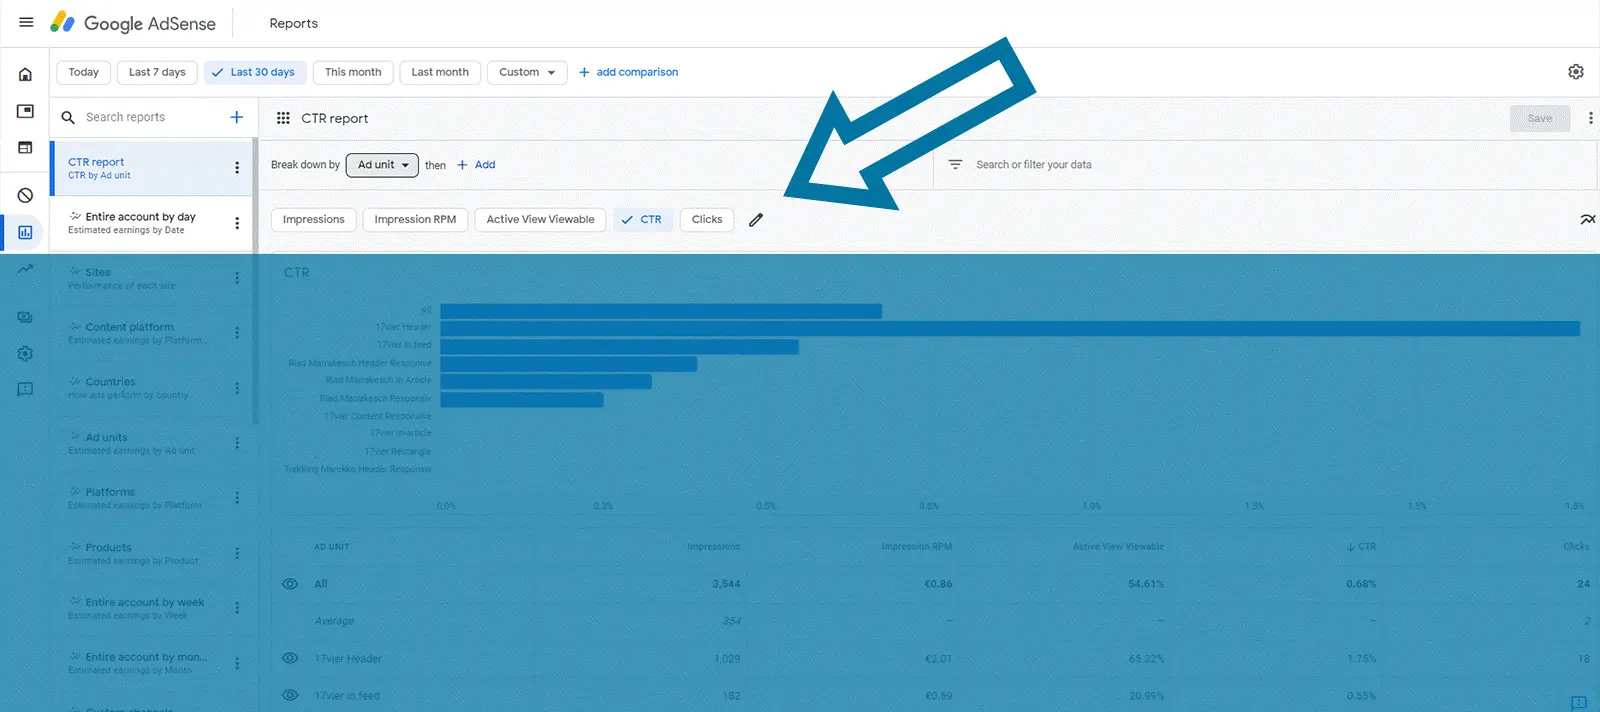Sort table by Clicks column header
The image size is (1600, 712).
[x=1576, y=547]
